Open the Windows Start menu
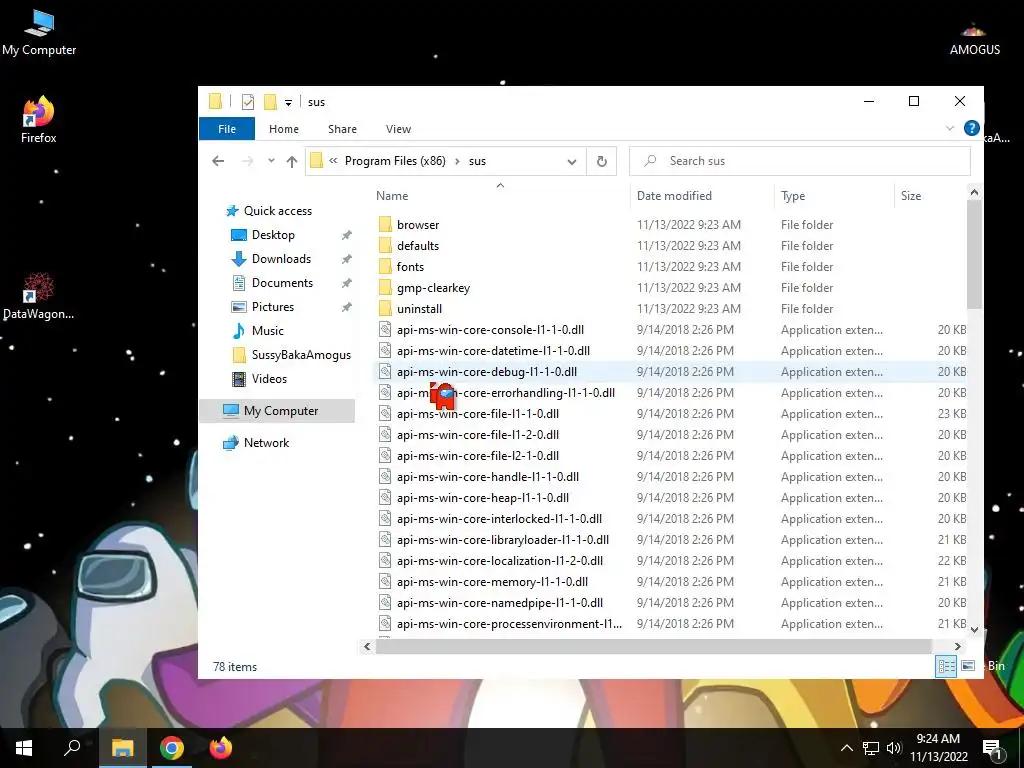 tap(24, 748)
